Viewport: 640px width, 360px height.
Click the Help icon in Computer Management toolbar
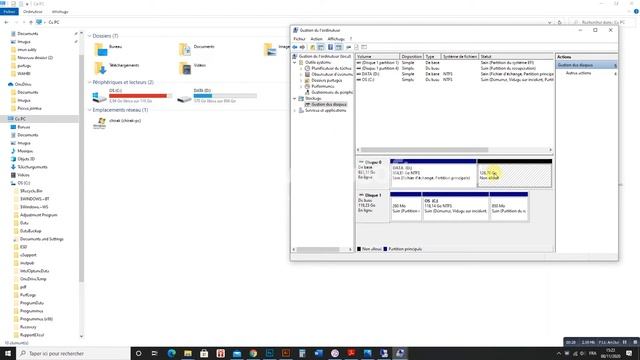coord(330,47)
